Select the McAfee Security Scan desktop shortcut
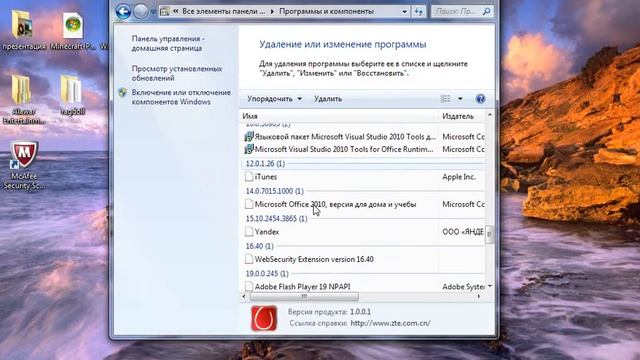640x360 pixels. coord(24,165)
